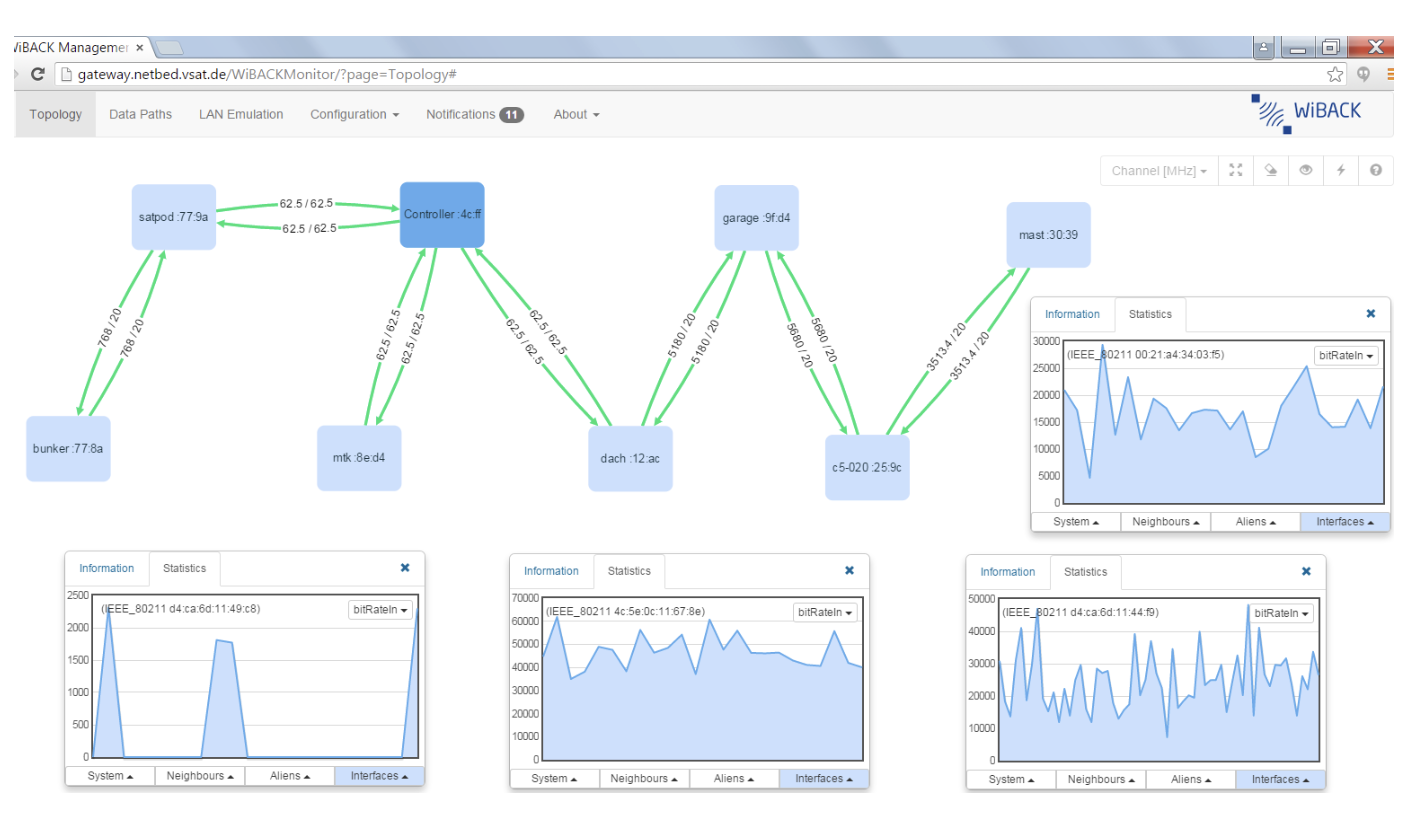Close the d4:ca:6d:11:49:c8 statistics panel
Viewport: 1428px width, 830px height.
[x=405, y=568]
